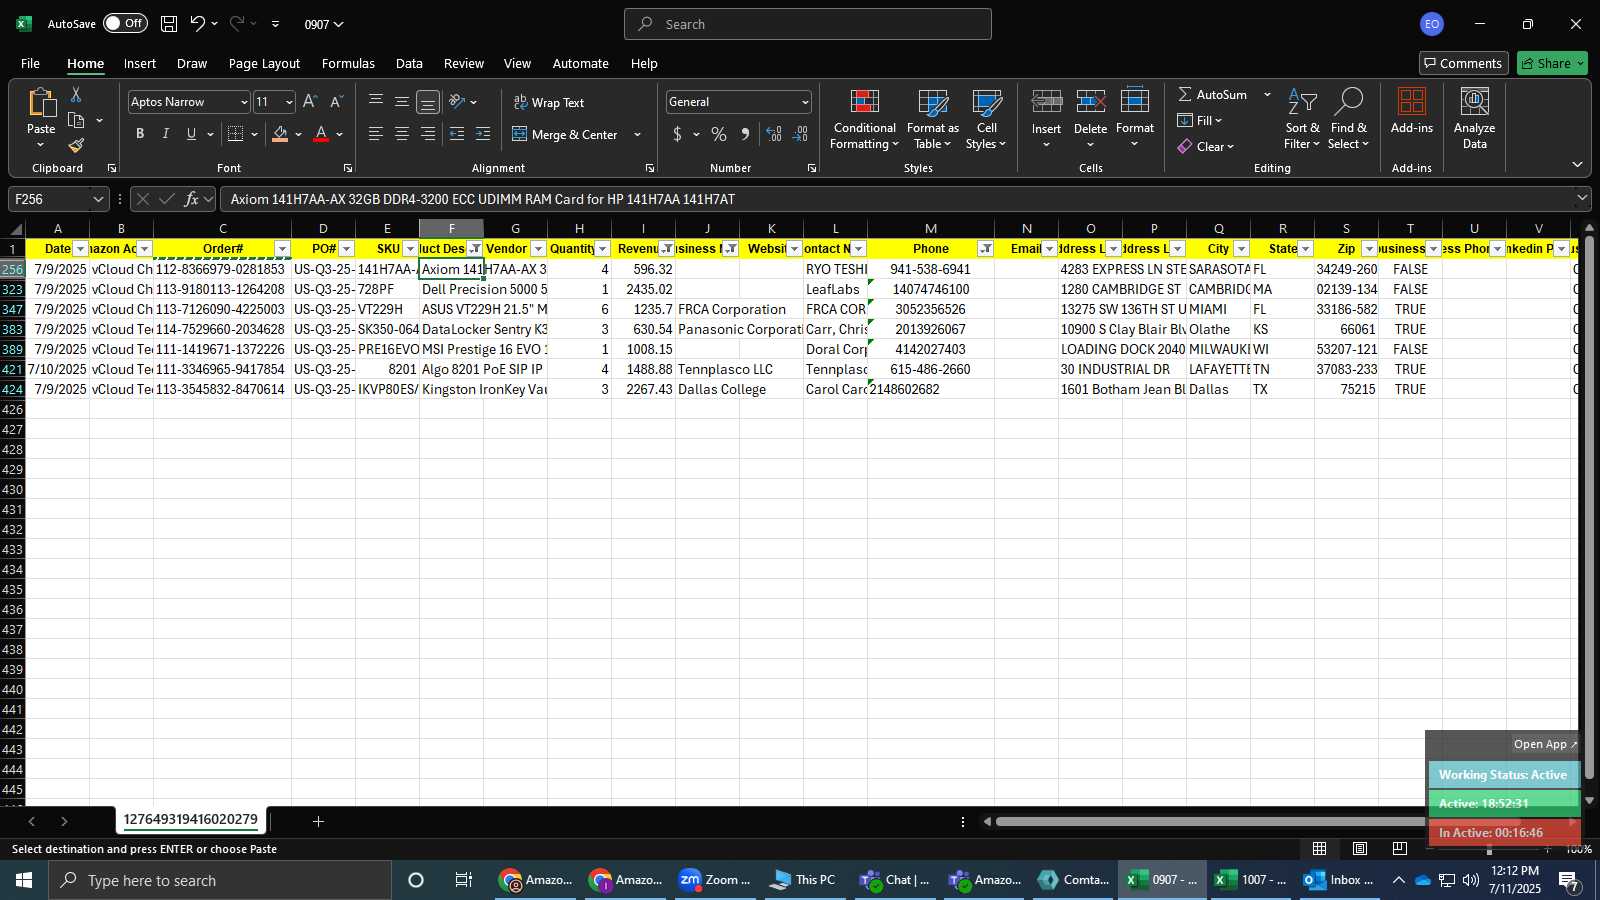Screen dimensions: 1600x900
Task: Click the Search box in title bar
Action: tap(808, 24)
